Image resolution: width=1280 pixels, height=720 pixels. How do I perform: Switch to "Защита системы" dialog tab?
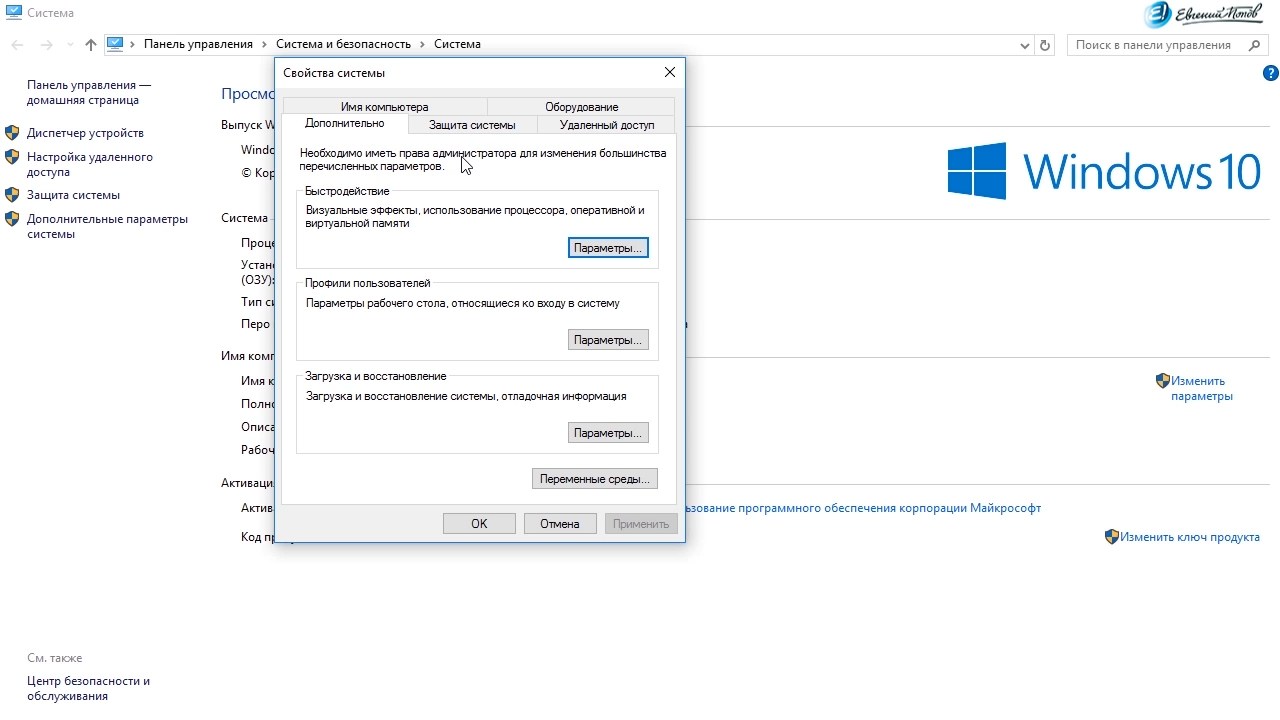click(x=472, y=125)
